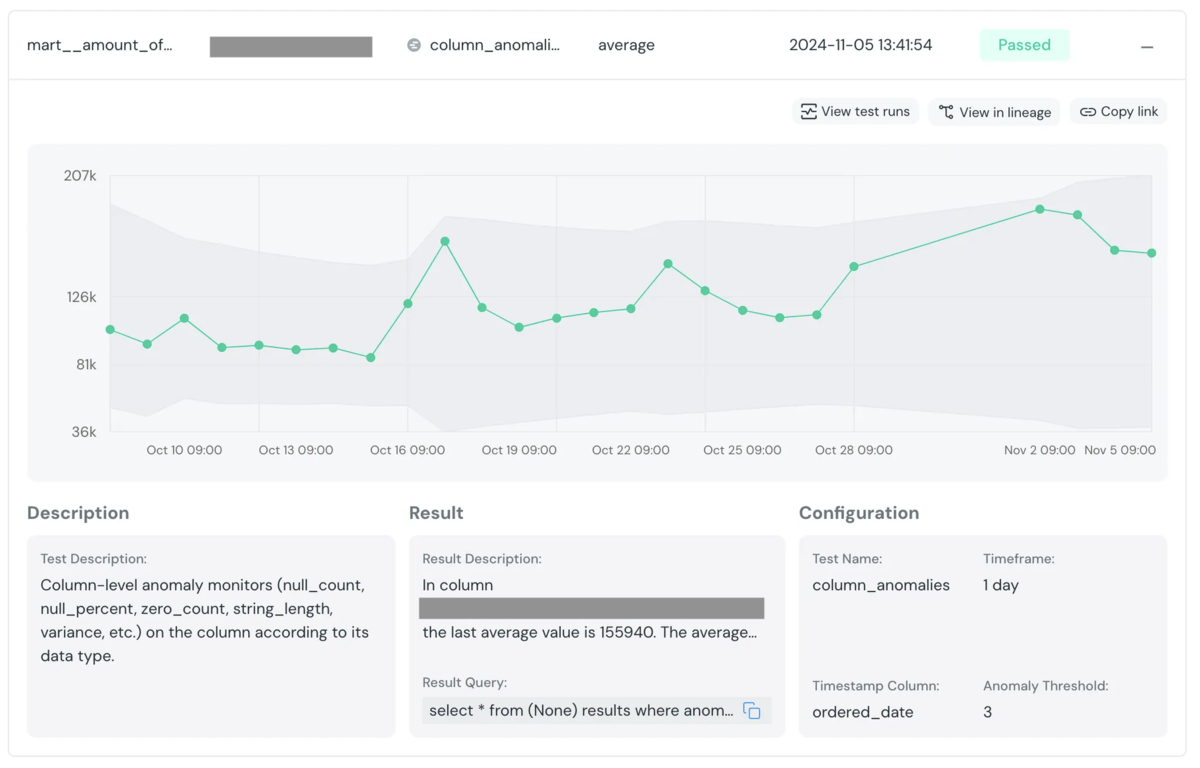The image size is (1200, 768).
Task: Click the Nov 2 peak data point
Action: [x=1040, y=209]
